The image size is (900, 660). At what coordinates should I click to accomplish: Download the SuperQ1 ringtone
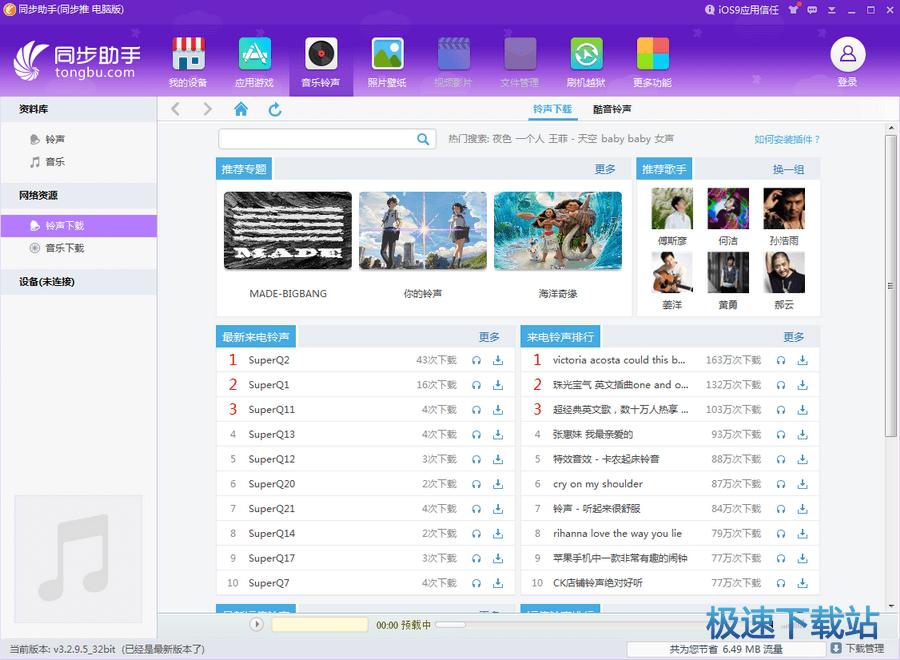(x=497, y=385)
